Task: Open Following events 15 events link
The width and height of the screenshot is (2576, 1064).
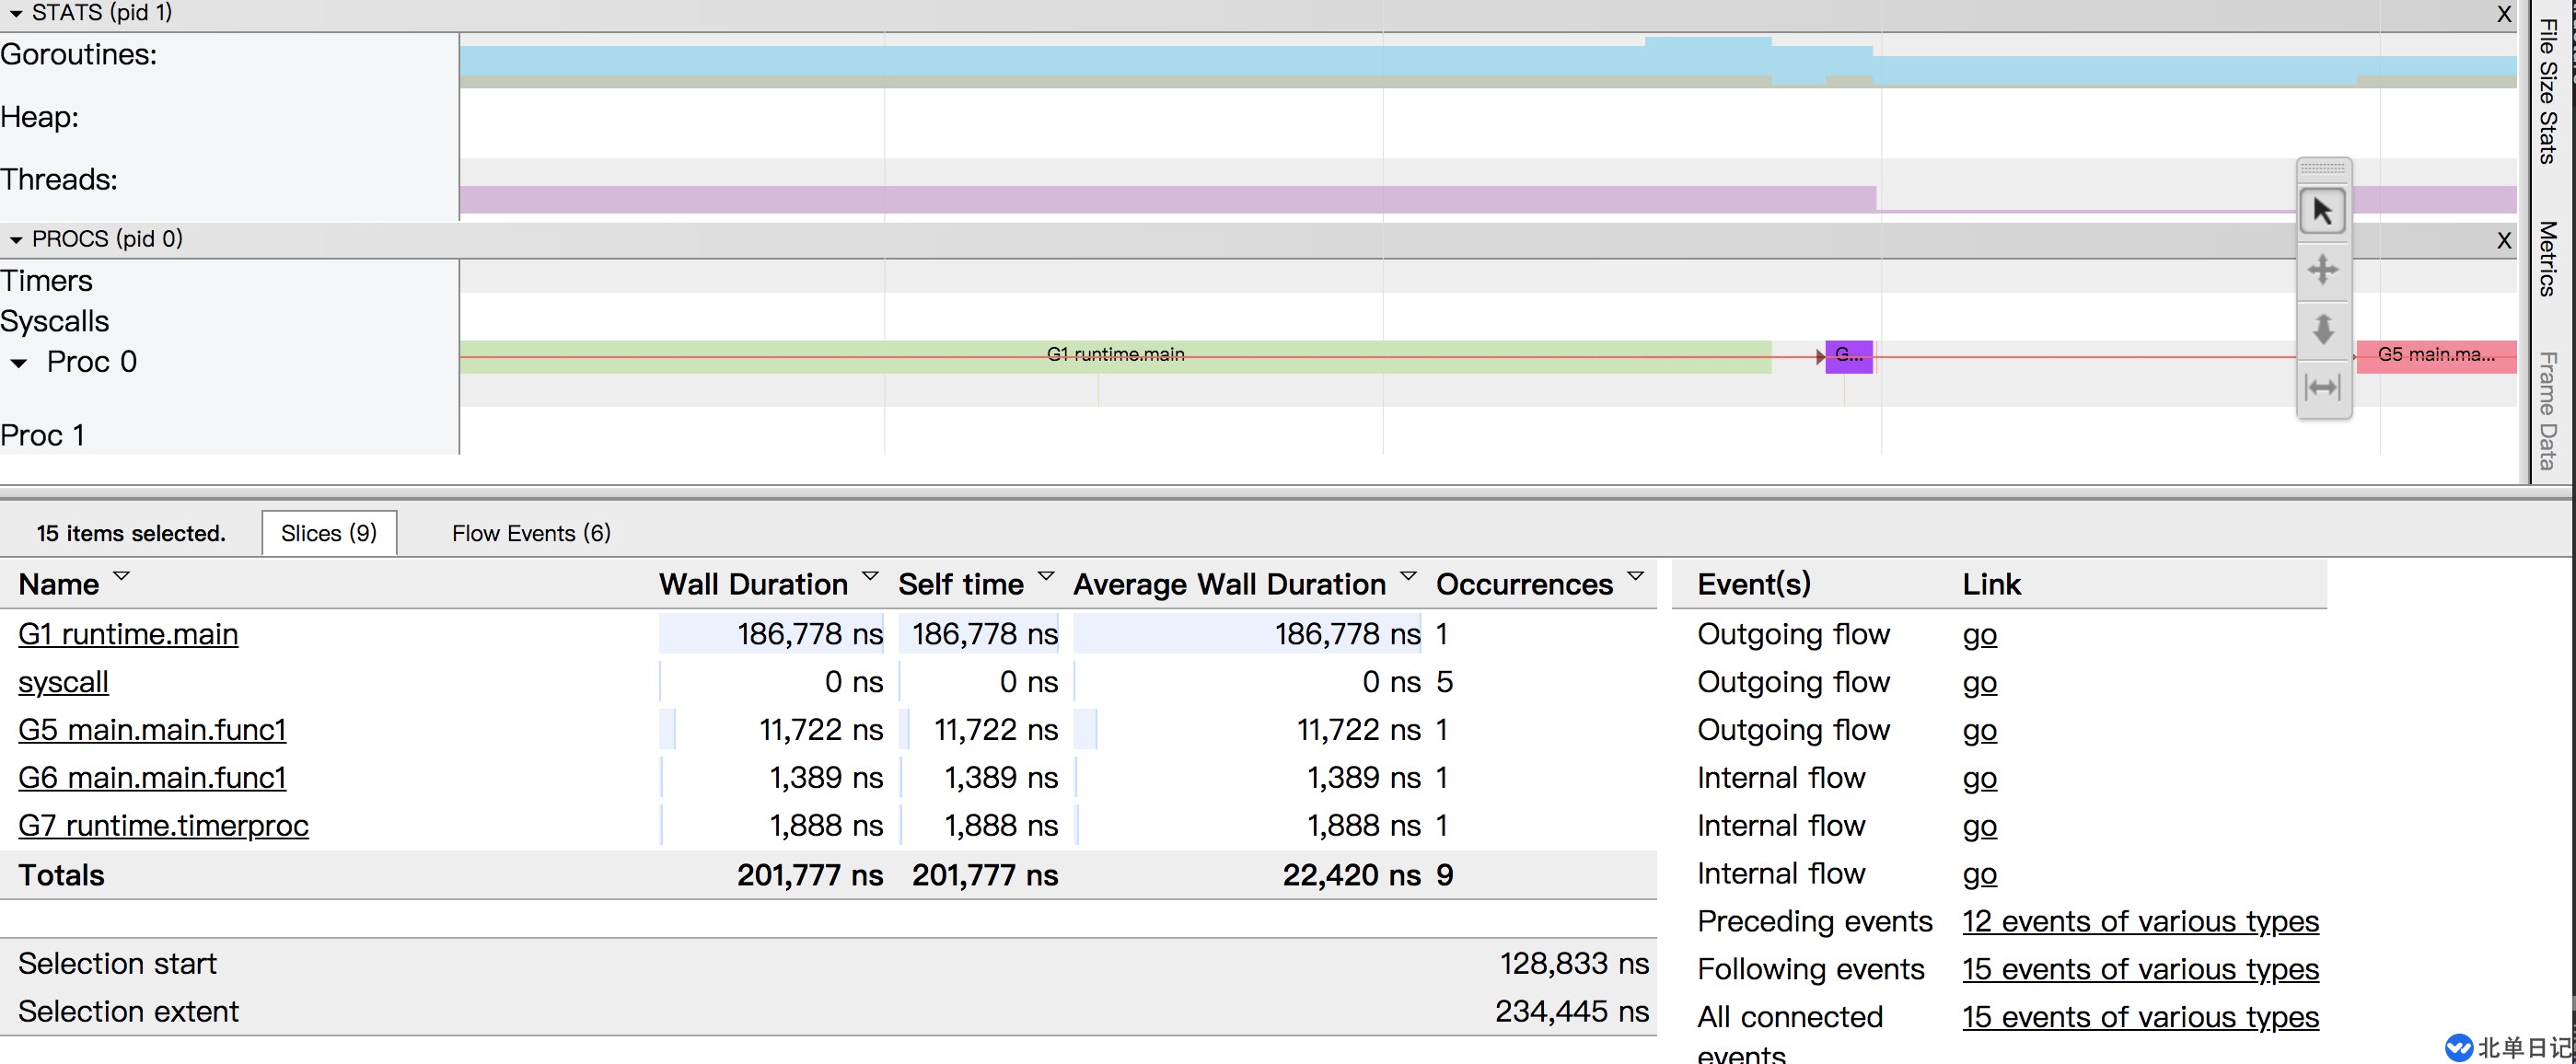Action: click(x=2140, y=969)
